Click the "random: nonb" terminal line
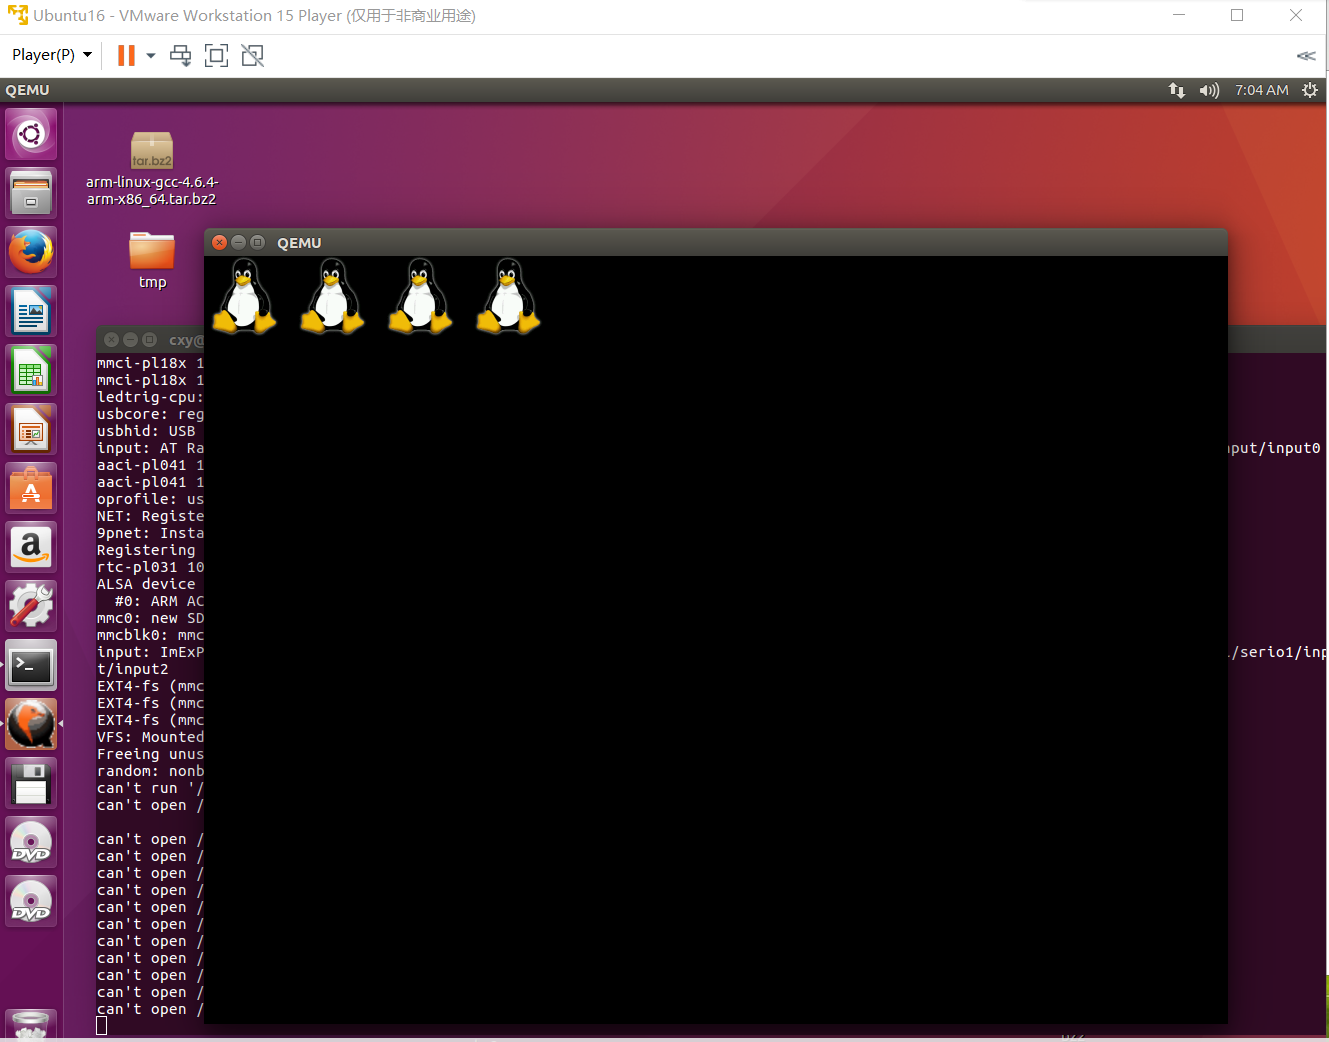Image resolution: width=1329 pixels, height=1042 pixels. point(150,771)
